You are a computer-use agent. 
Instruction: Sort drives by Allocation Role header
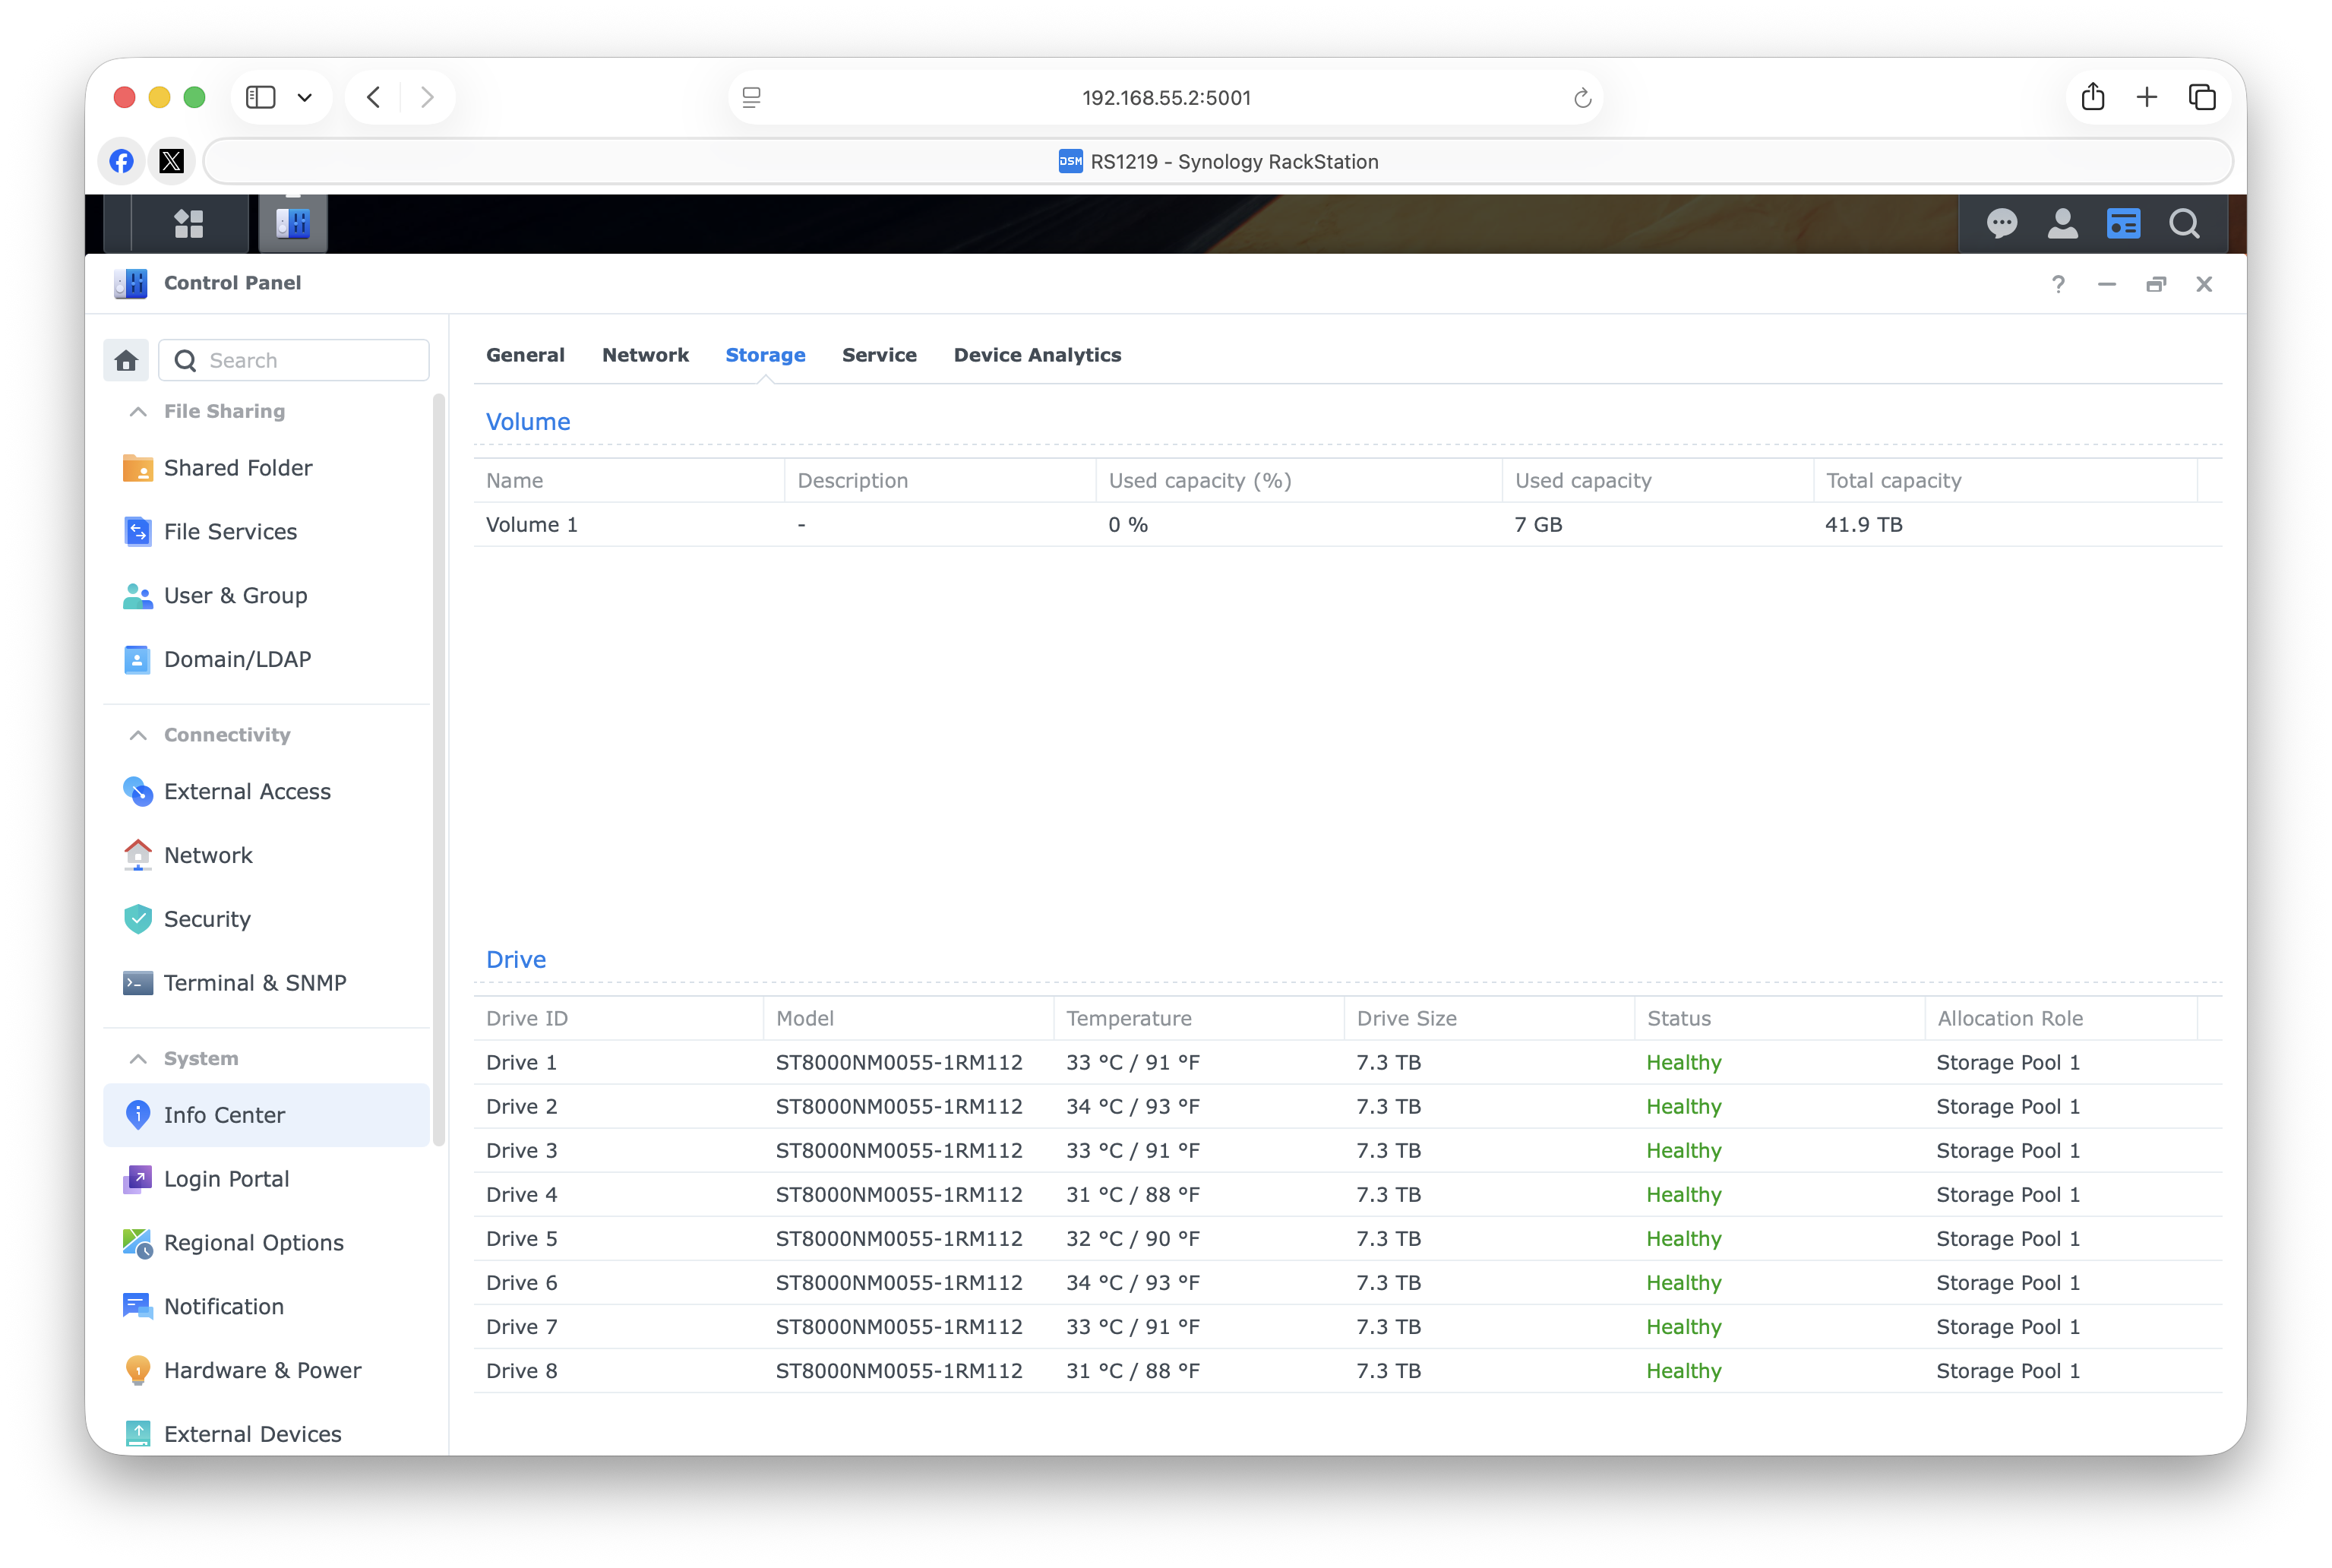(2060, 1019)
